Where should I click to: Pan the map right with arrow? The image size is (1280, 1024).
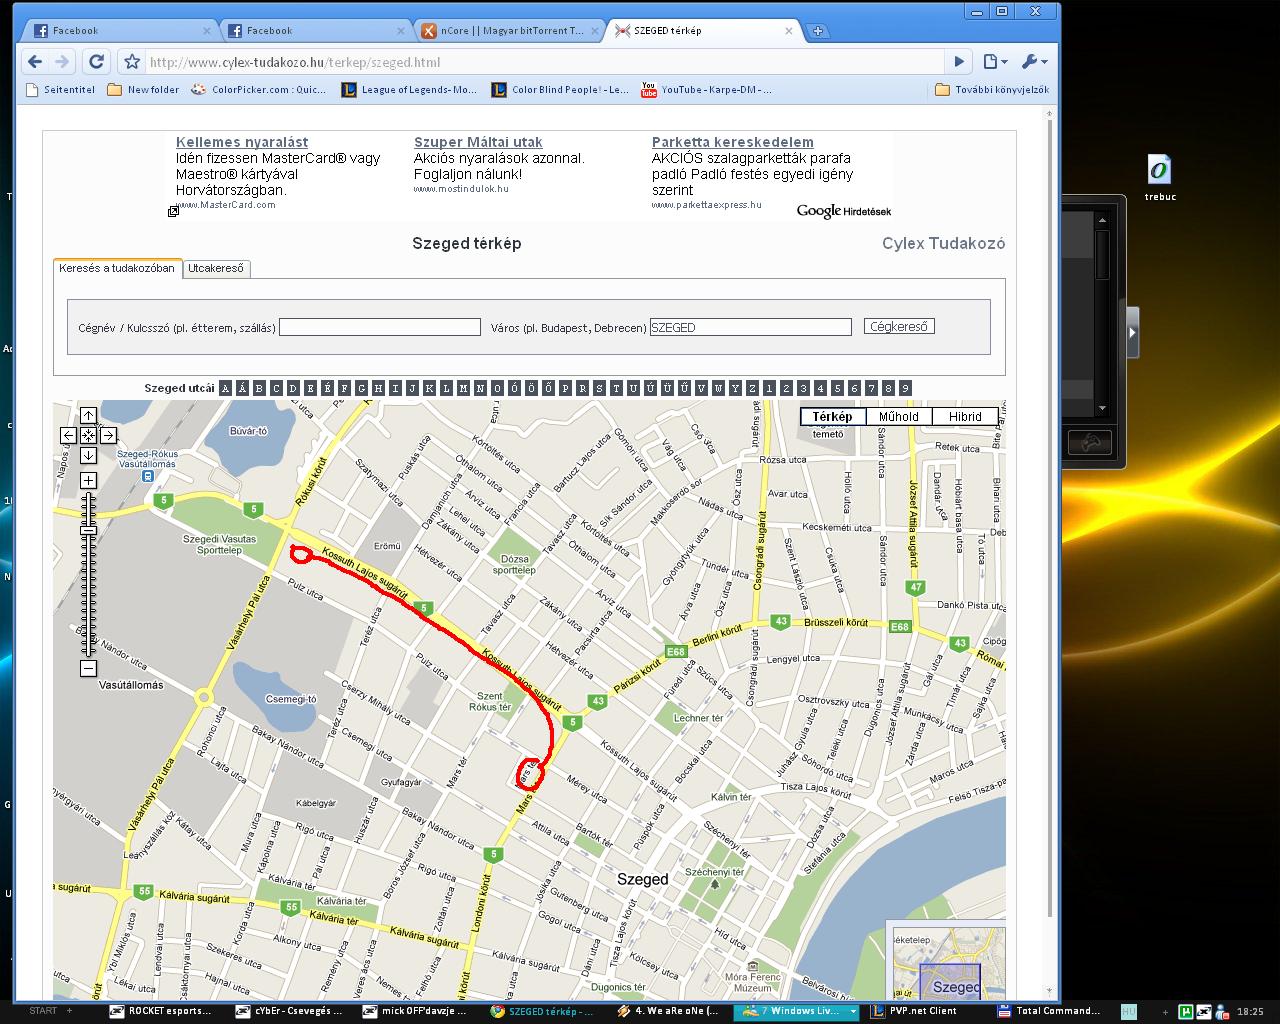coord(108,435)
